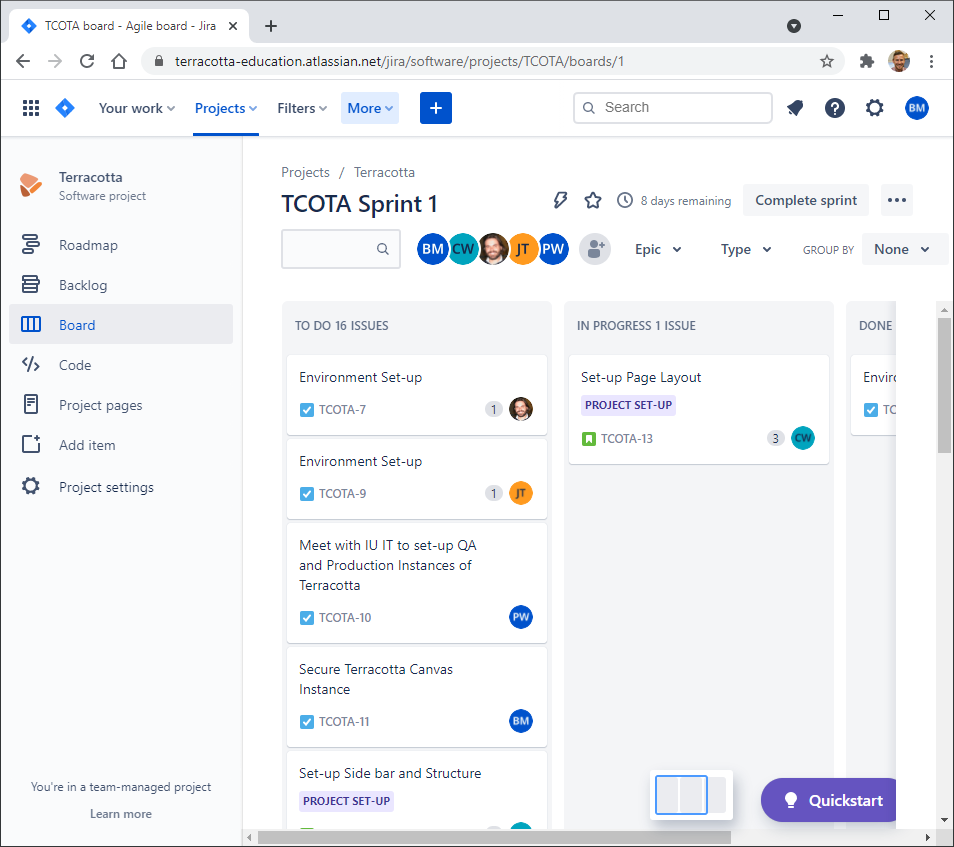Viewport: 954px width, 847px height.
Task: Open BM profile avatar in top bar
Action: point(916,108)
